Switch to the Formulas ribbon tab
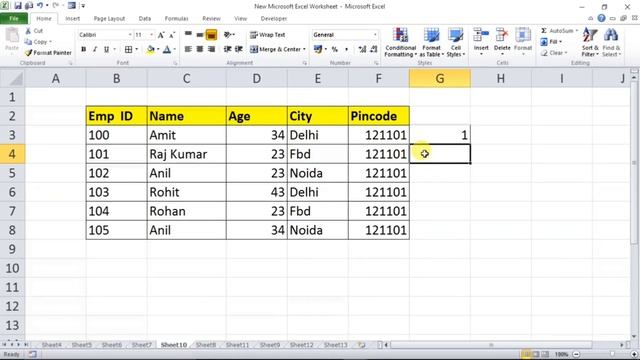 click(x=176, y=18)
